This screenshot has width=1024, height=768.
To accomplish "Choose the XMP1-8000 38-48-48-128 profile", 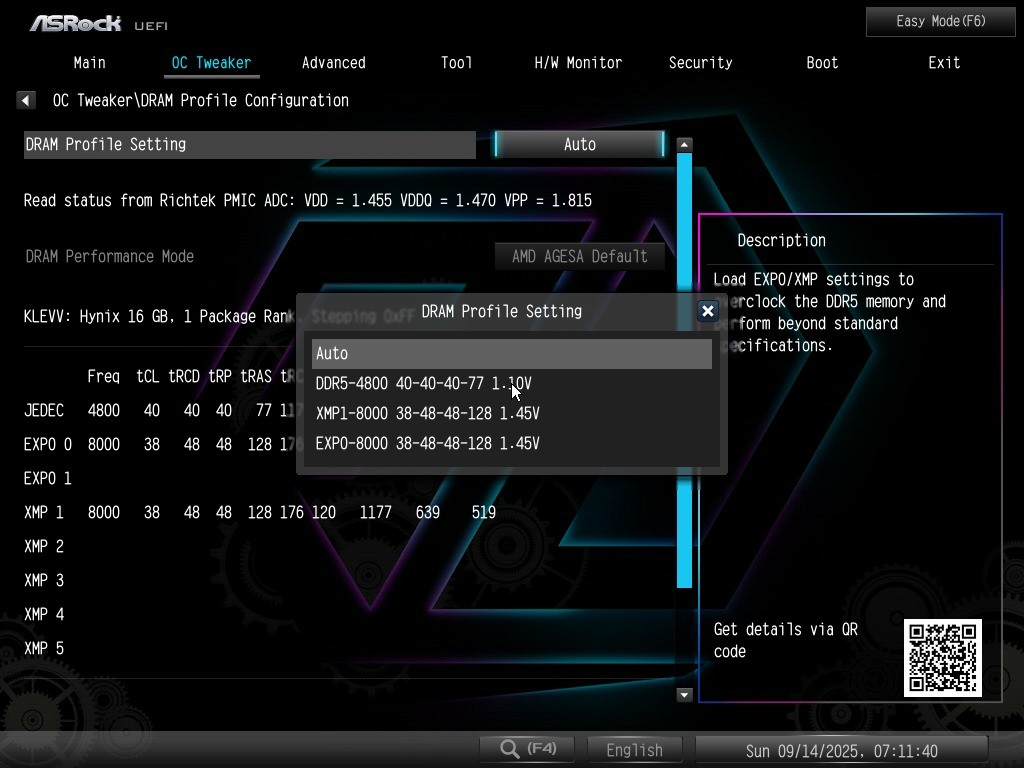I will click(427, 413).
